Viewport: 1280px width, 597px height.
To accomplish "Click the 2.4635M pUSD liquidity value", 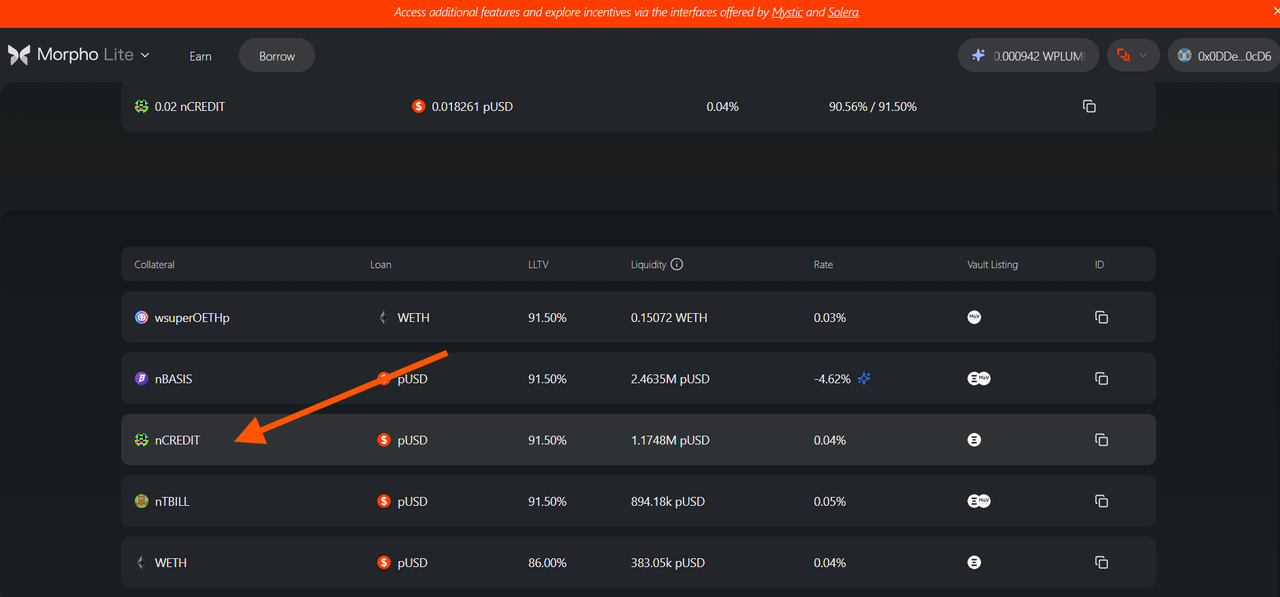I will 670,379.
